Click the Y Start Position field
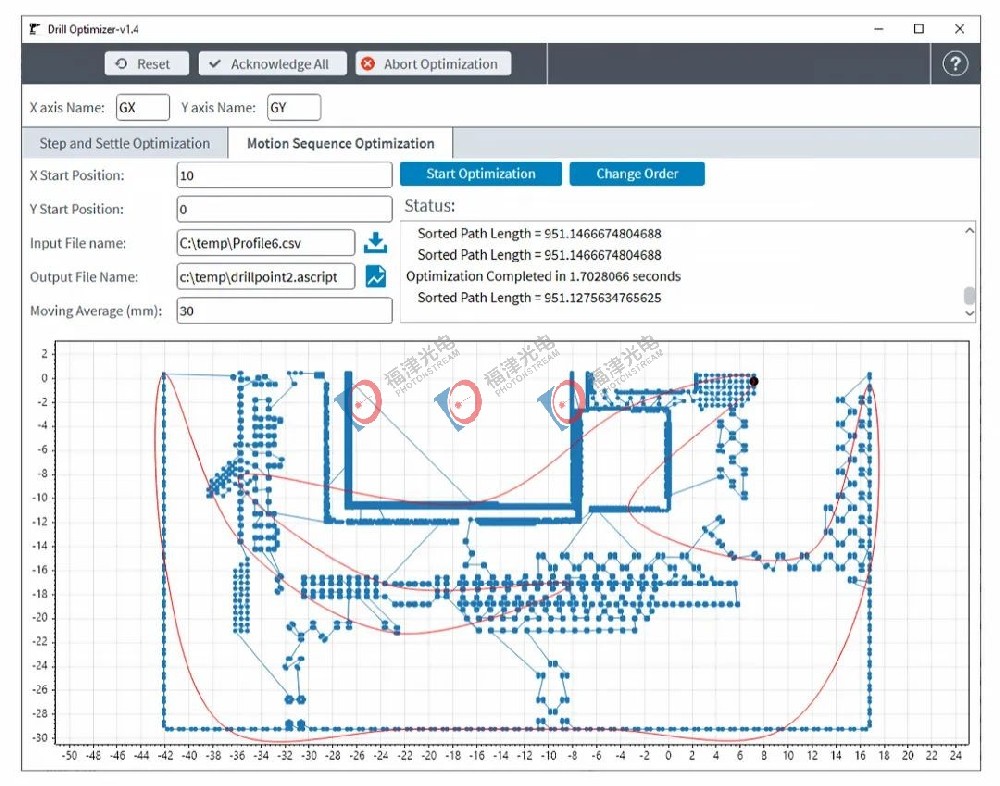Image resolution: width=1000 pixels, height=786 pixels. pos(284,209)
